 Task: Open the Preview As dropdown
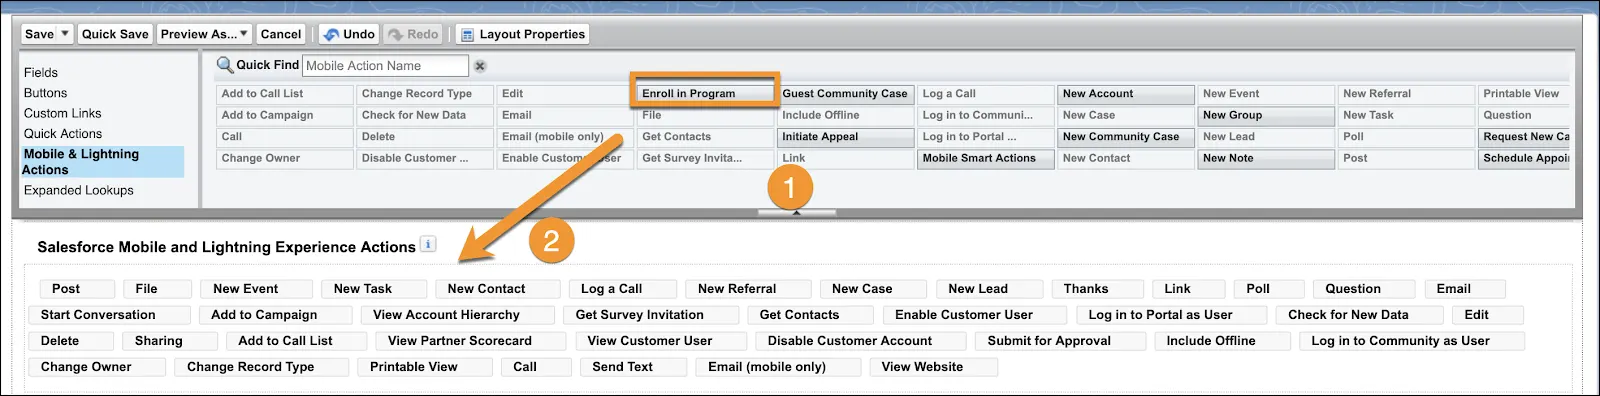tap(204, 34)
